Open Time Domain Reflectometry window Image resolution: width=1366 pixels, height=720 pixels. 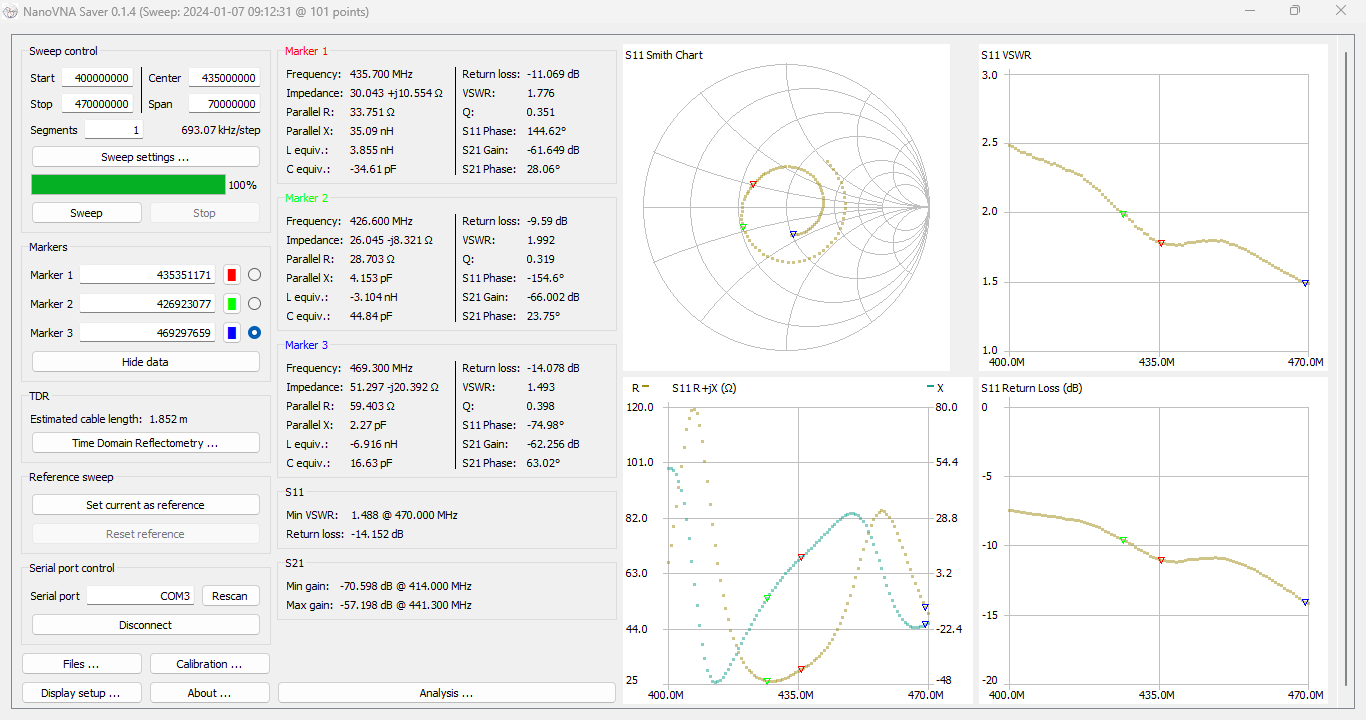145,443
